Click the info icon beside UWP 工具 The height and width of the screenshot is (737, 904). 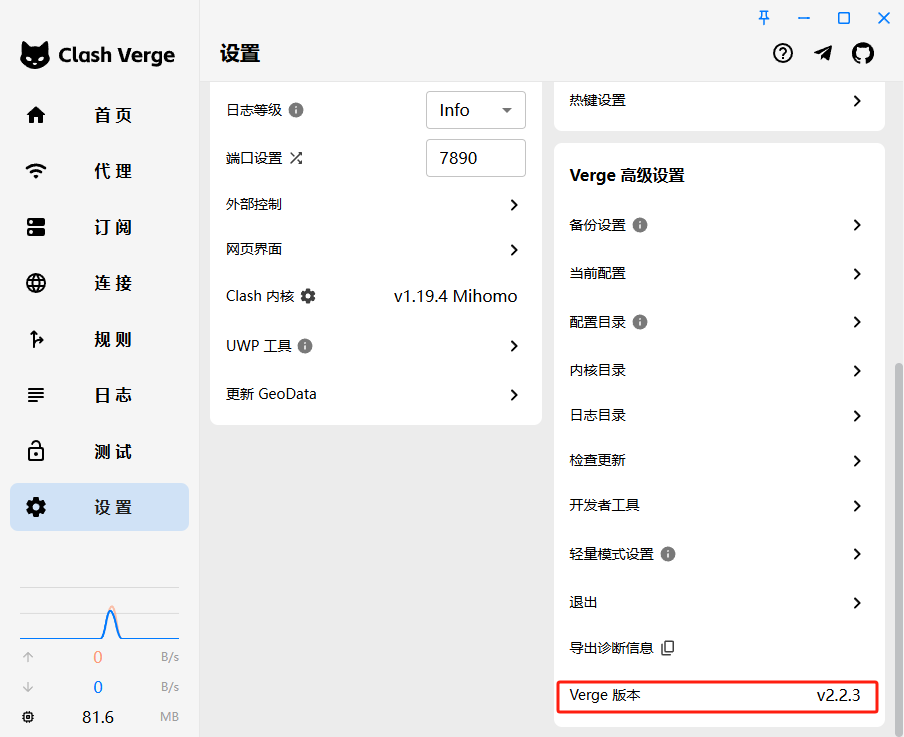tap(305, 346)
